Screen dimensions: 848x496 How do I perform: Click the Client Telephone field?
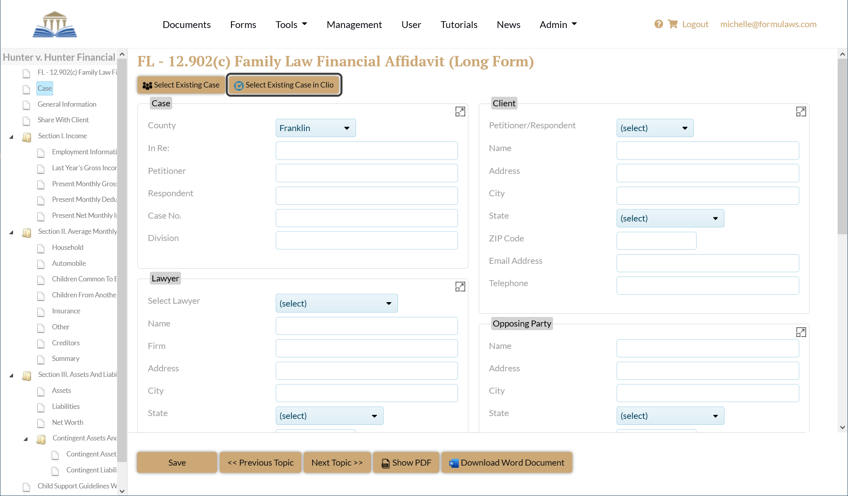pyautogui.click(x=707, y=286)
